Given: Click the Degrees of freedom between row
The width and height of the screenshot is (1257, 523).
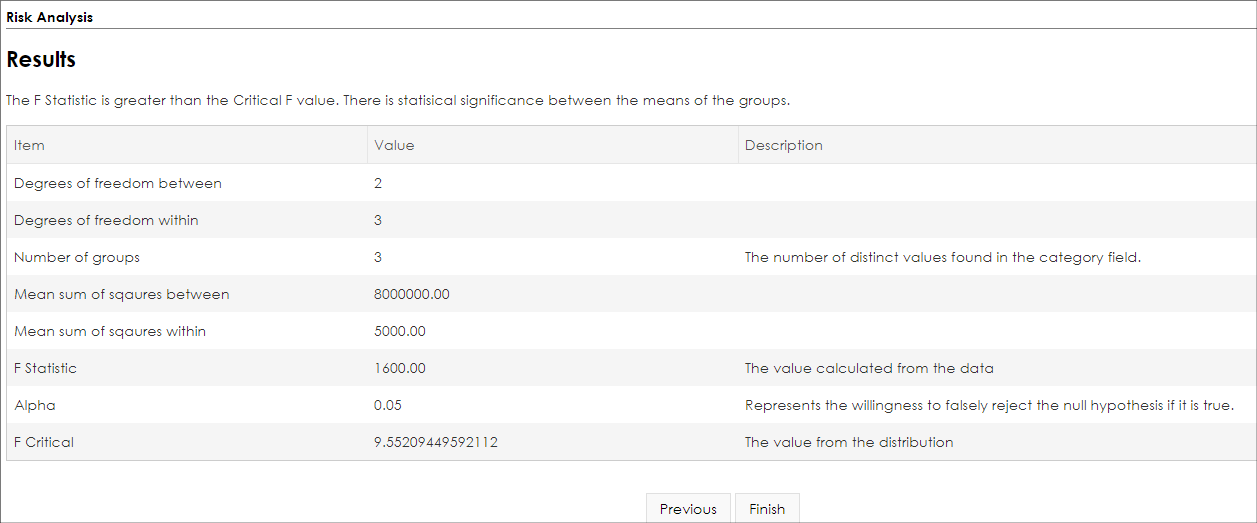Looking at the screenshot, I should [x=631, y=183].
